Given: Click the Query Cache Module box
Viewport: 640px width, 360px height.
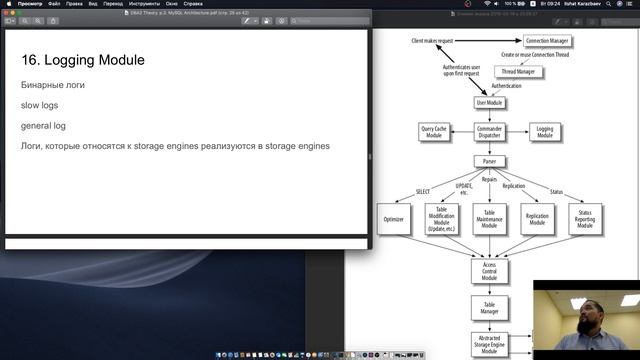Looking at the screenshot, I should pyautogui.click(x=433, y=132).
